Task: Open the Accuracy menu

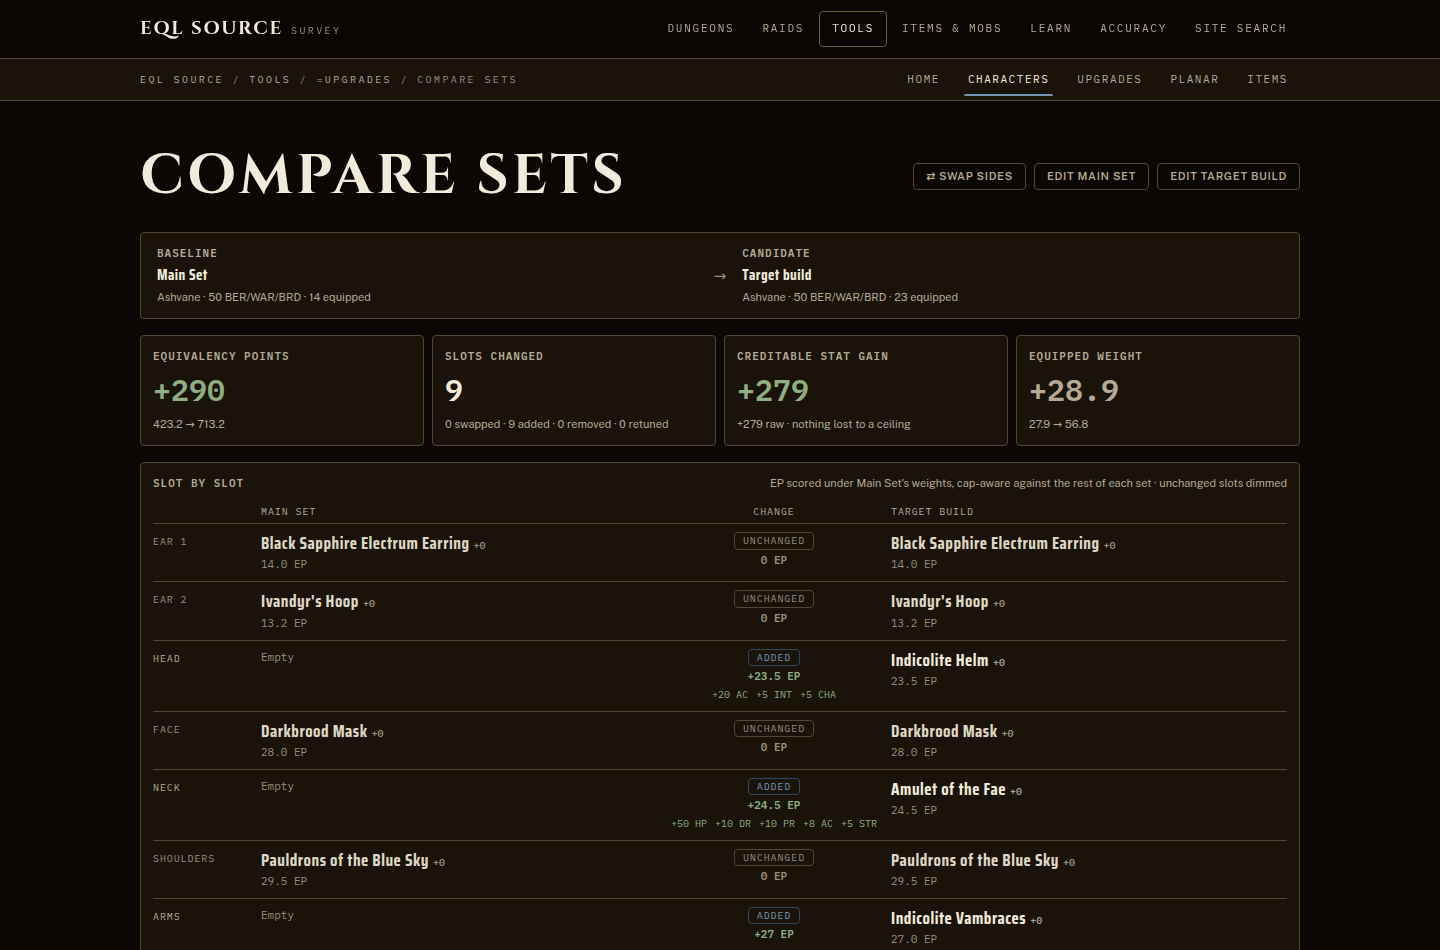Action: pos(1133,29)
